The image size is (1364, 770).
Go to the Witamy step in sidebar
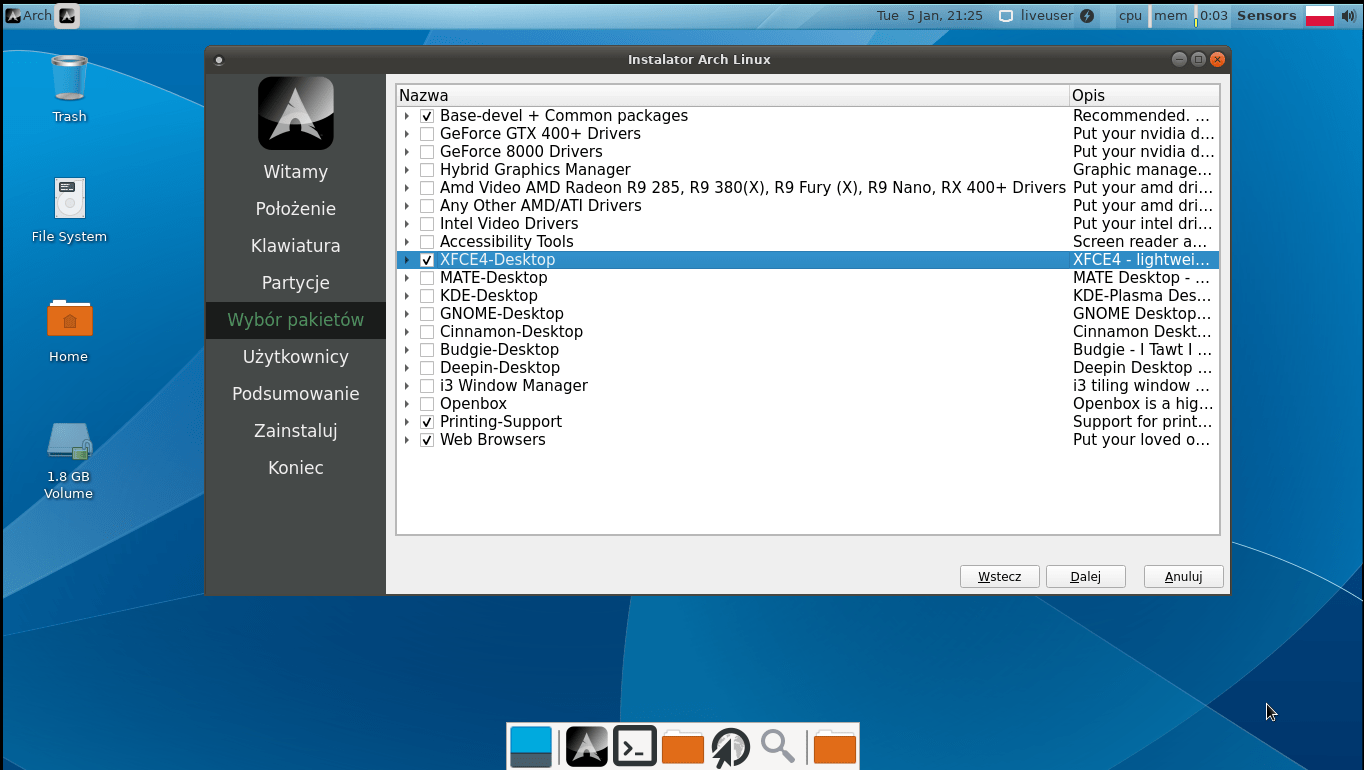point(296,172)
